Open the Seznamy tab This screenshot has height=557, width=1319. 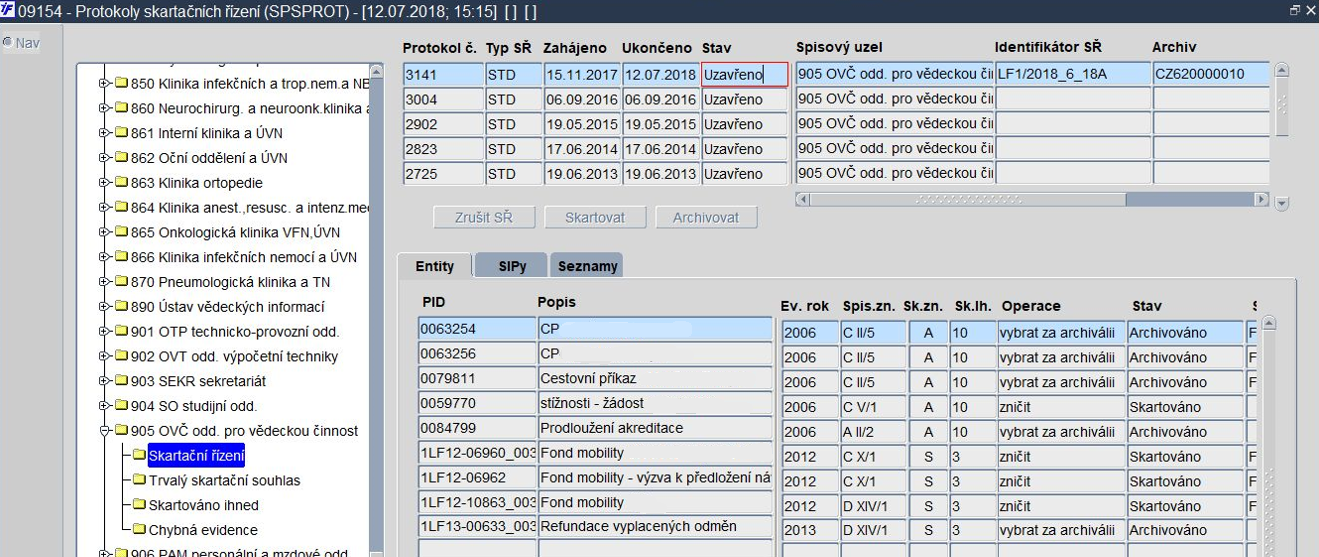pyautogui.click(x=587, y=266)
